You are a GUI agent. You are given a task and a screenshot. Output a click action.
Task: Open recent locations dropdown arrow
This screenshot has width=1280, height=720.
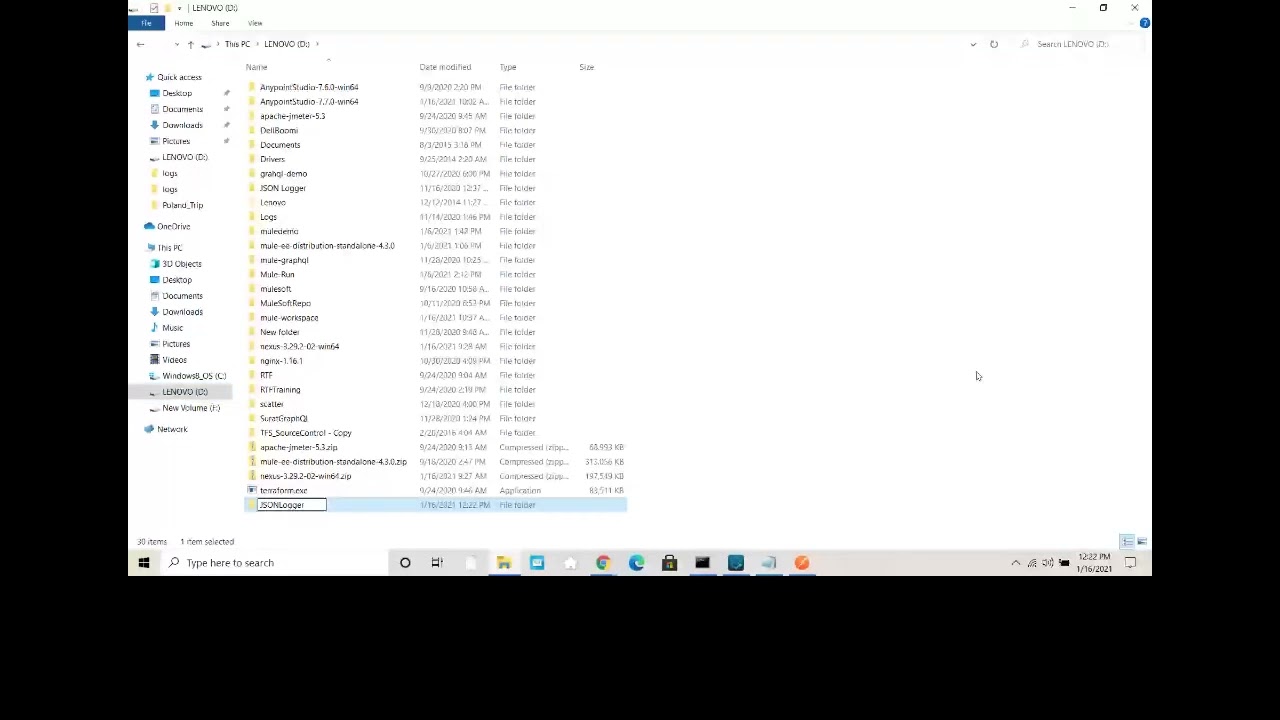tap(177, 44)
